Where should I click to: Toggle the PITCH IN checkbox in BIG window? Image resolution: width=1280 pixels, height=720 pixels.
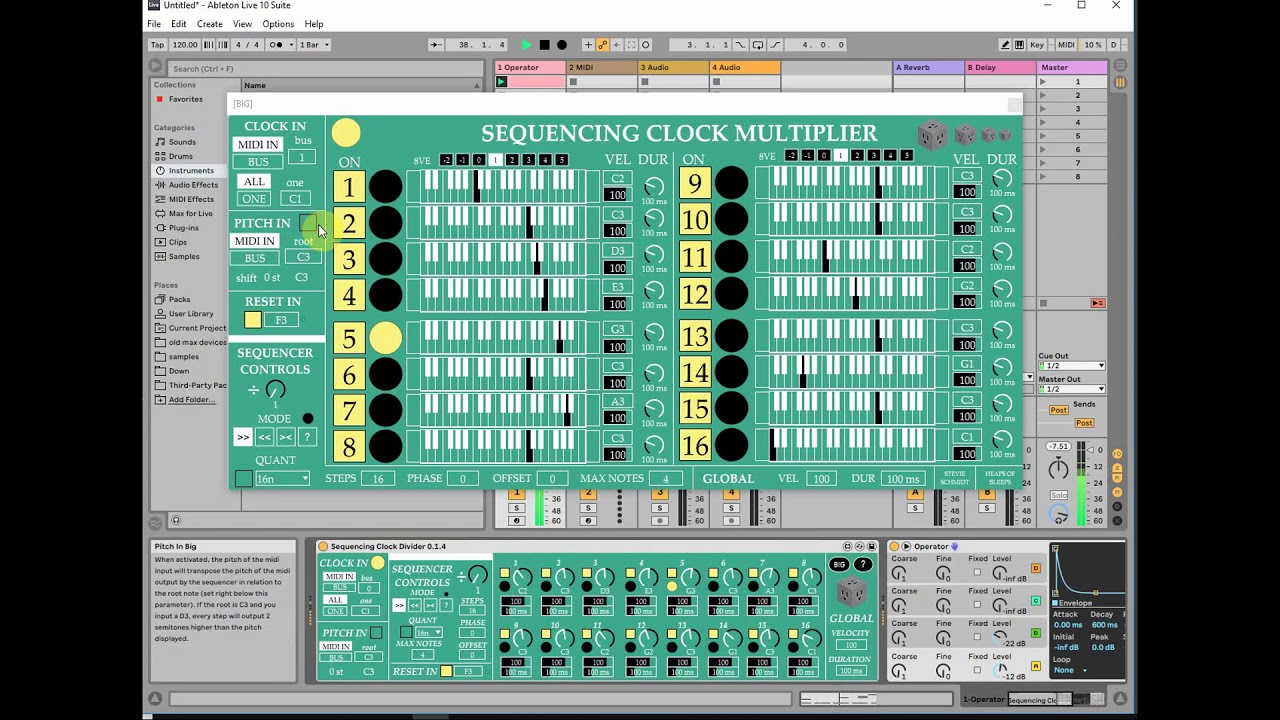307,223
